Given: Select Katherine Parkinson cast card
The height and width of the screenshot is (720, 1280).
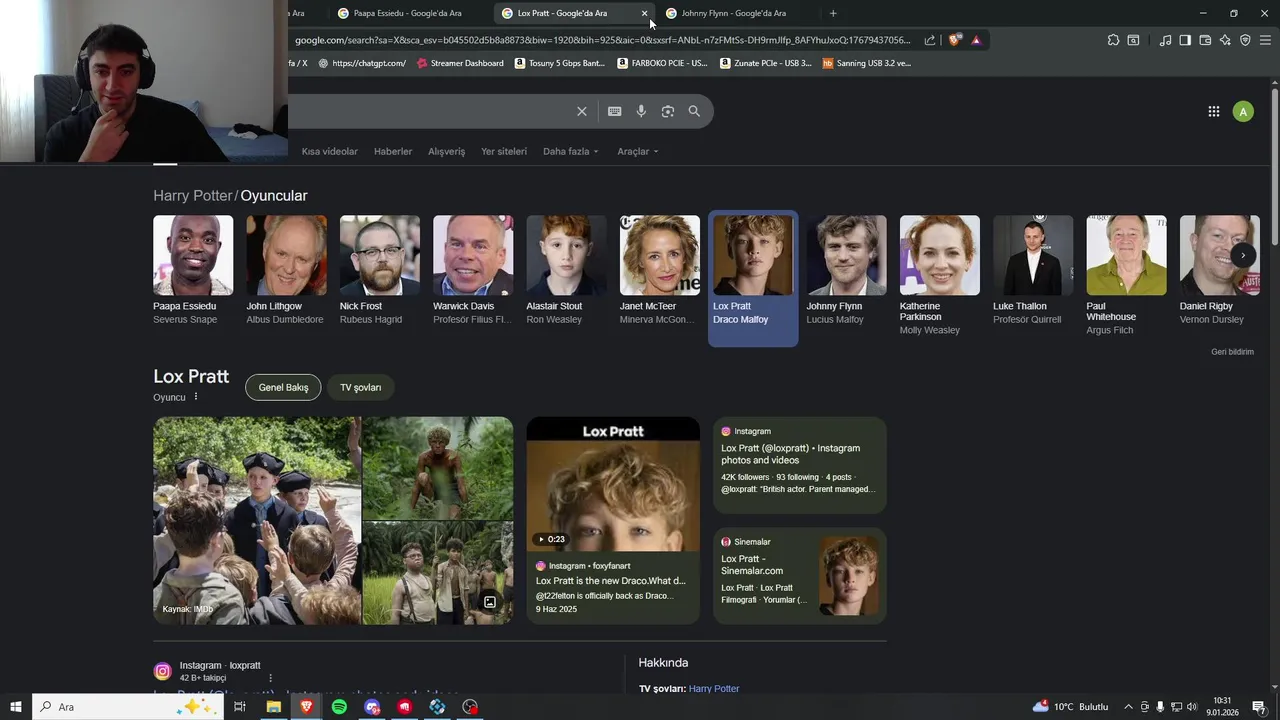Looking at the screenshot, I should (940, 276).
